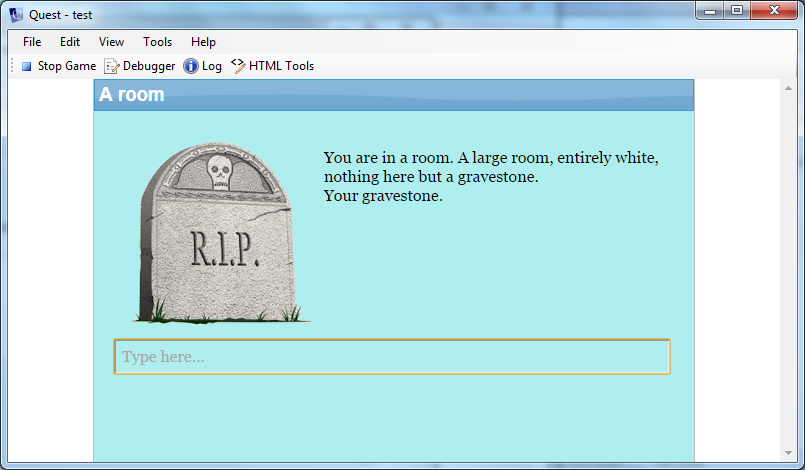Open the Tools menu
The height and width of the screenshot is (470, 805).
coord(157,42)
